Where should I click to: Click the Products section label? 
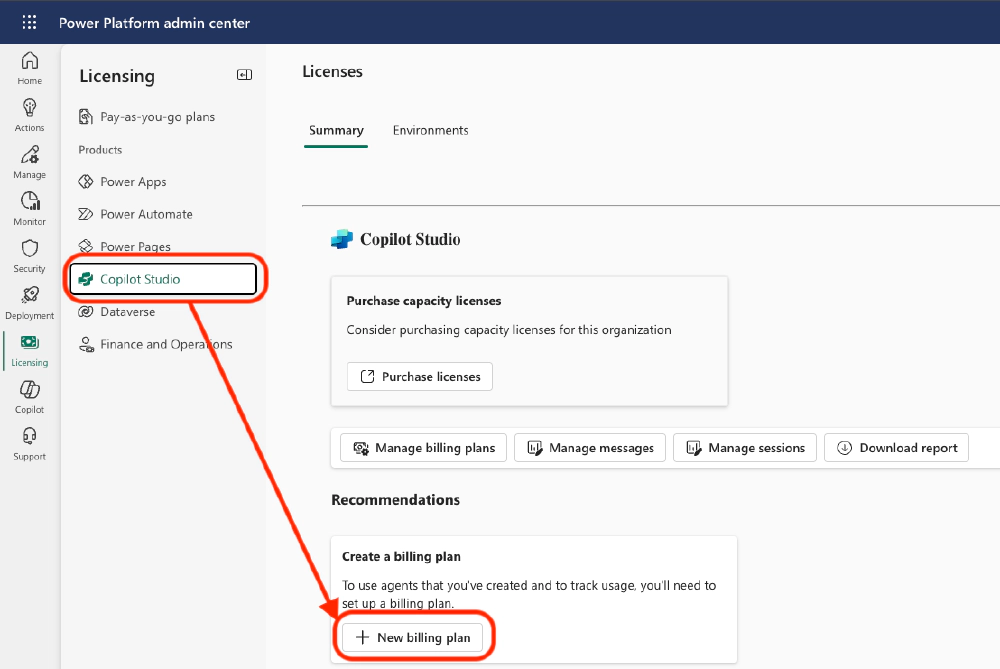tap(100, 150)
